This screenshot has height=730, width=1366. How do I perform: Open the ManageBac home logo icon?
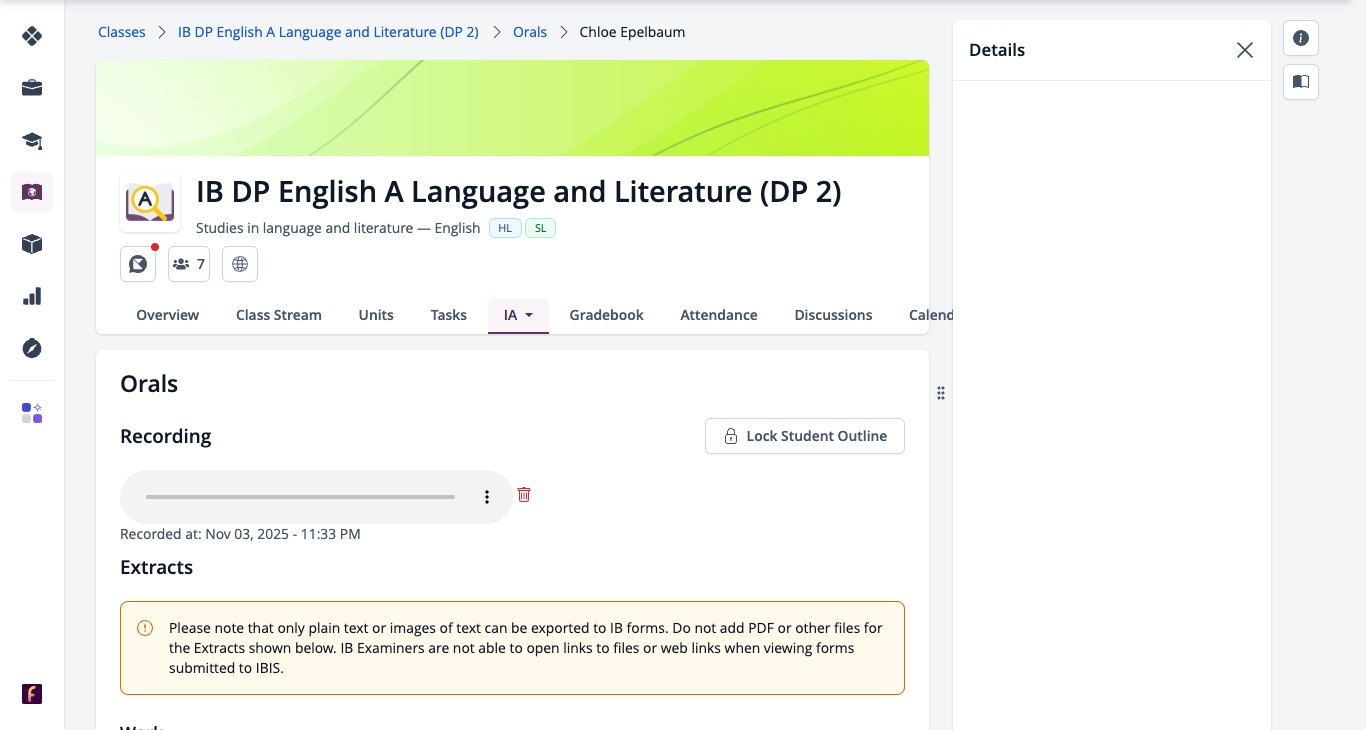pyautogui.click(x=32, y=36)
